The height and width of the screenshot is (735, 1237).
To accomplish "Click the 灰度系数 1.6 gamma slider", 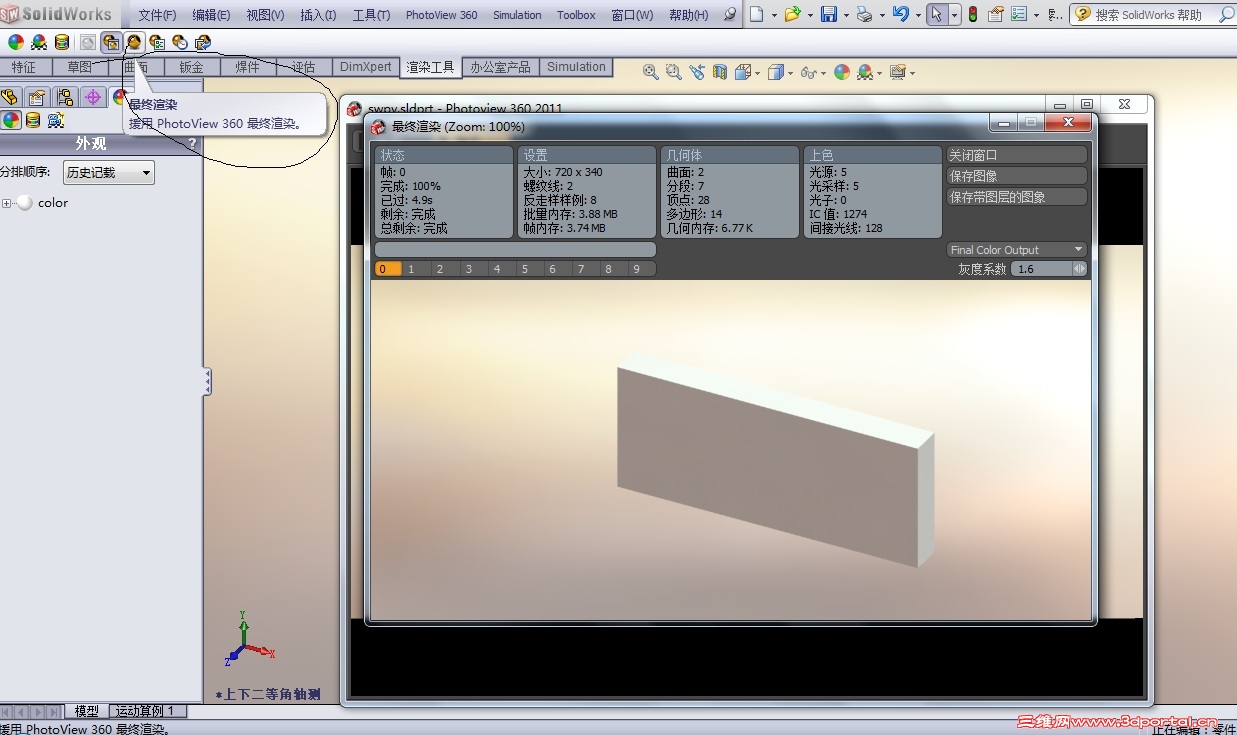I will pyautogui.click(x=1049, y=268).
